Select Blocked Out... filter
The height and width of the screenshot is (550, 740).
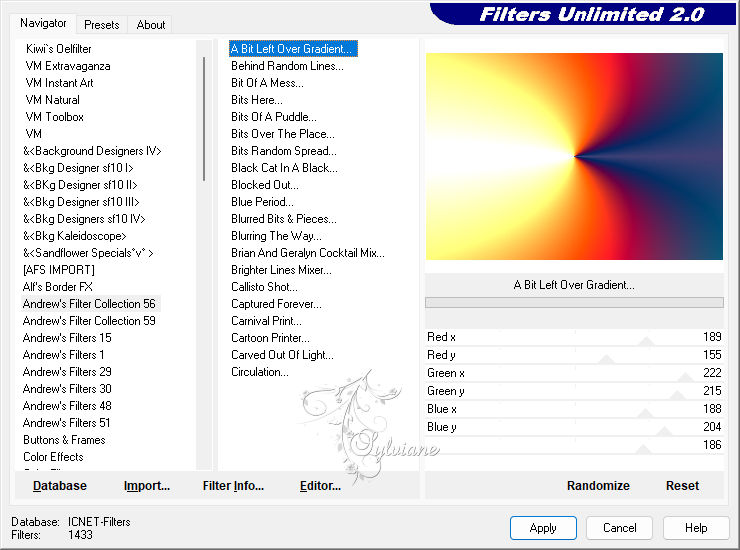coord(265,185)
